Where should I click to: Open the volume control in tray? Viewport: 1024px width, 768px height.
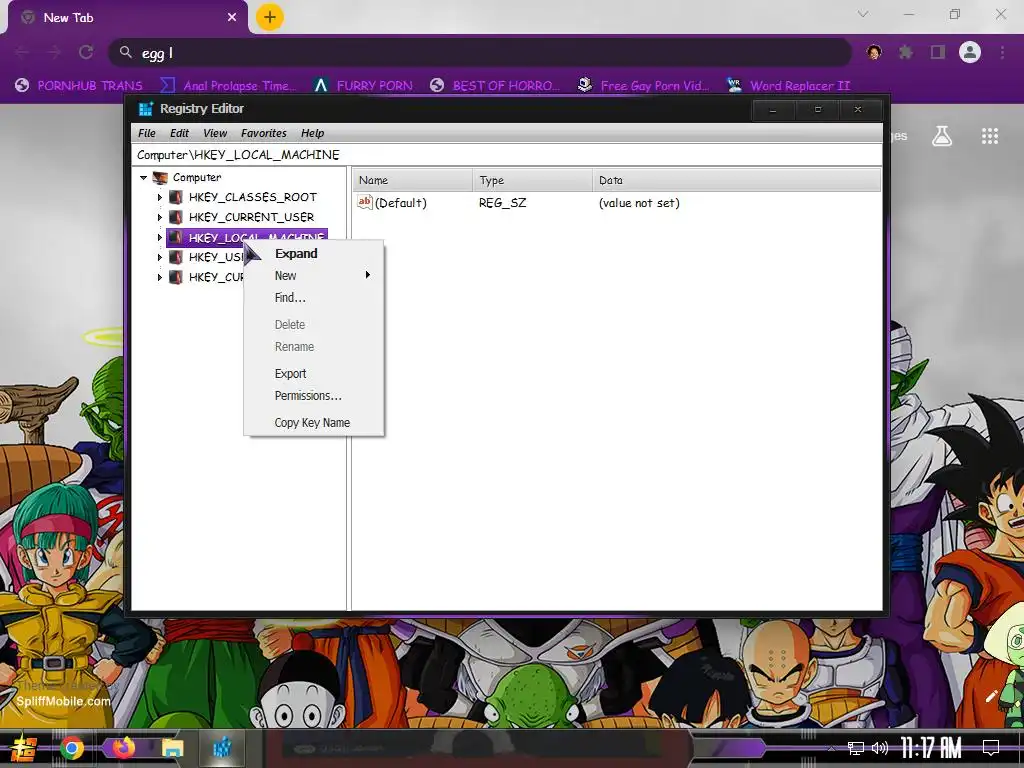tap(880, 748)
